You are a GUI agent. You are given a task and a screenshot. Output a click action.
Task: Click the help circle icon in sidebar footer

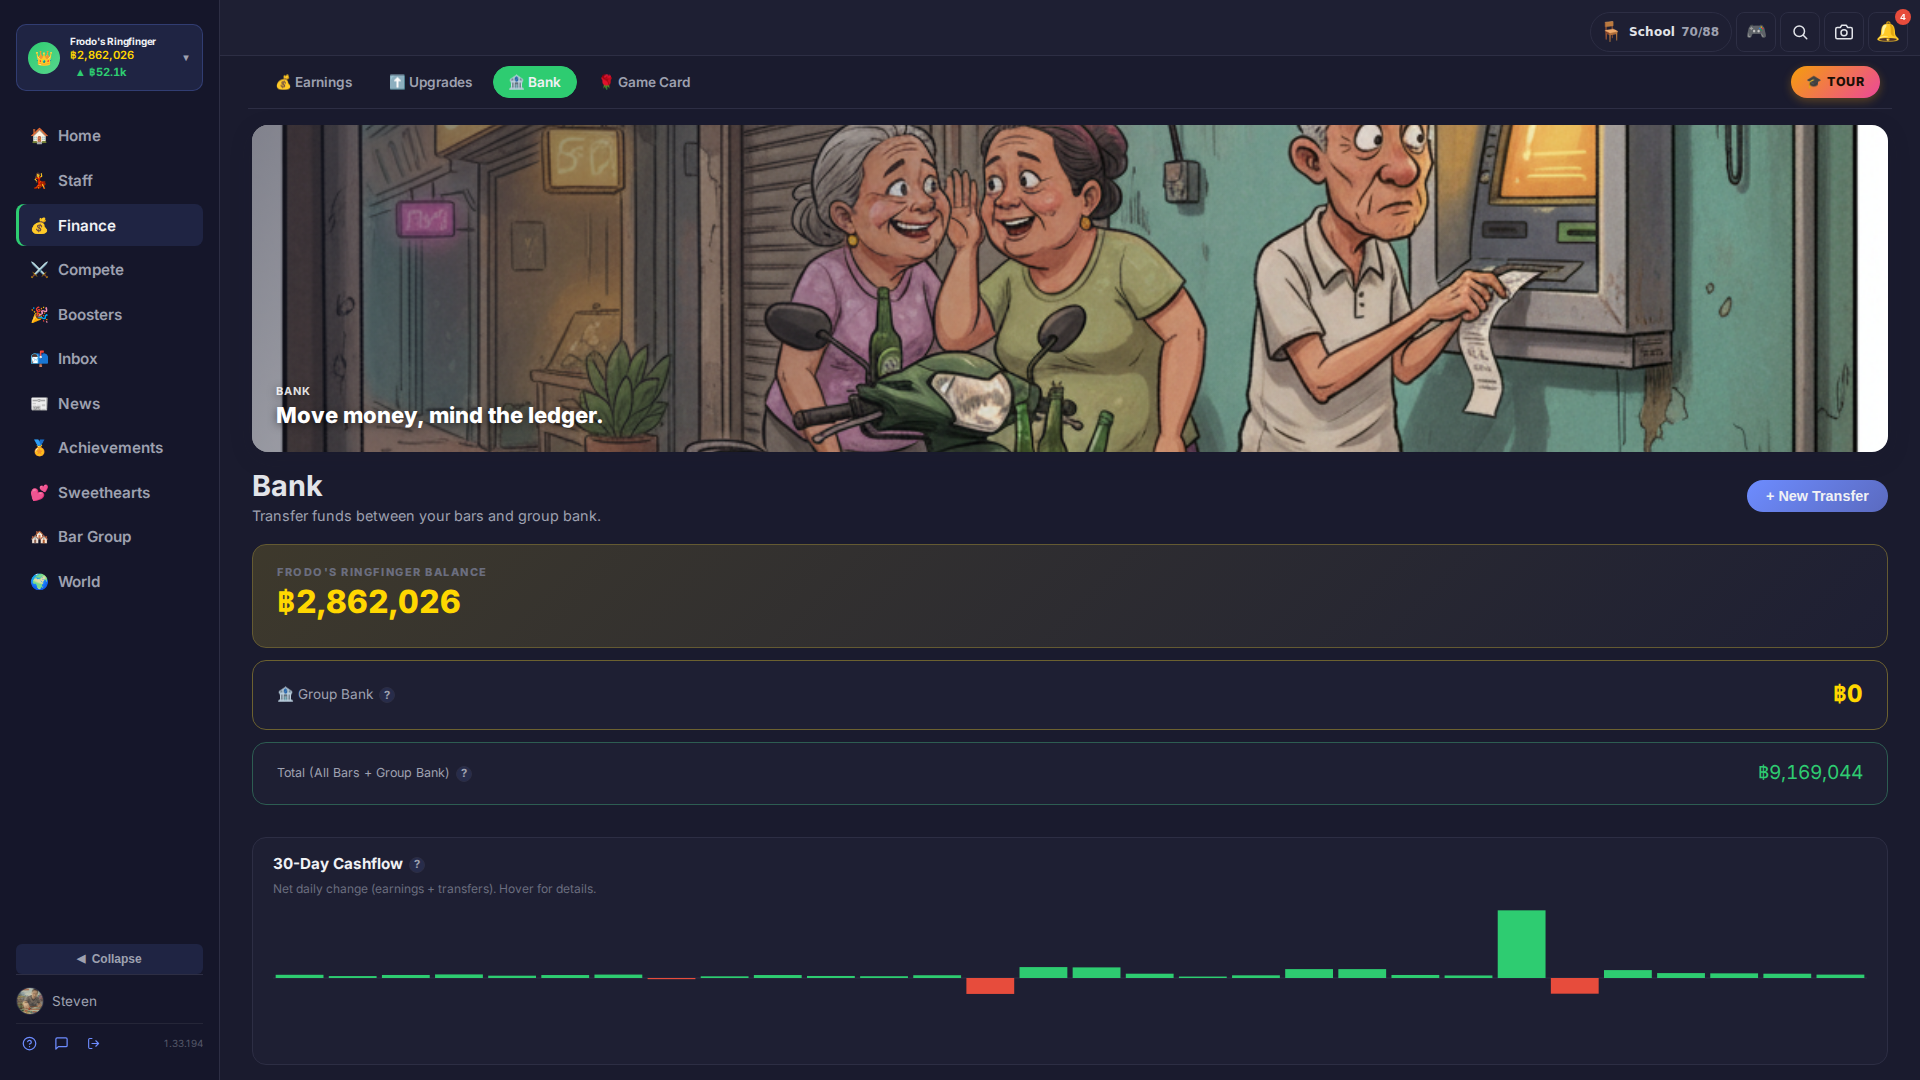[x=30, y=1043]
